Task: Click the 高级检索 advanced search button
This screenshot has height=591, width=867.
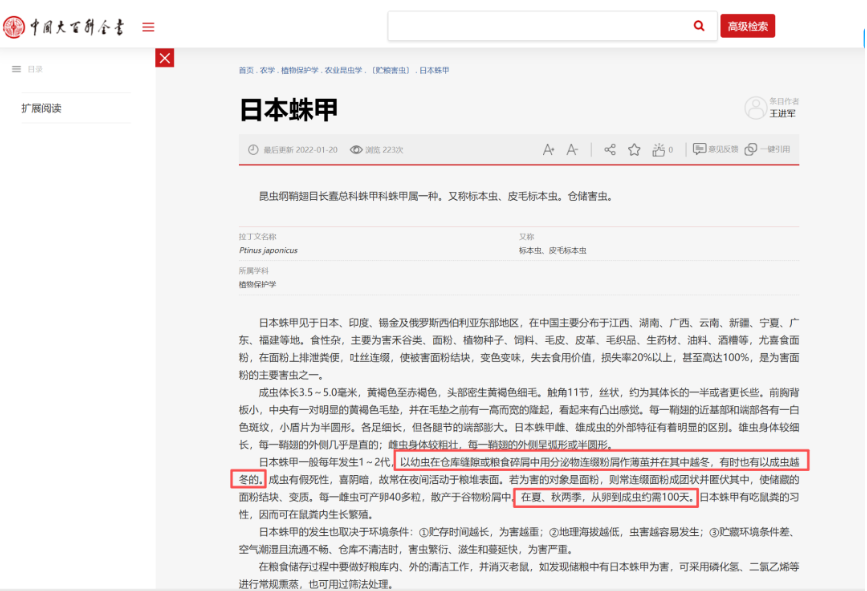Action: point(747,26)
